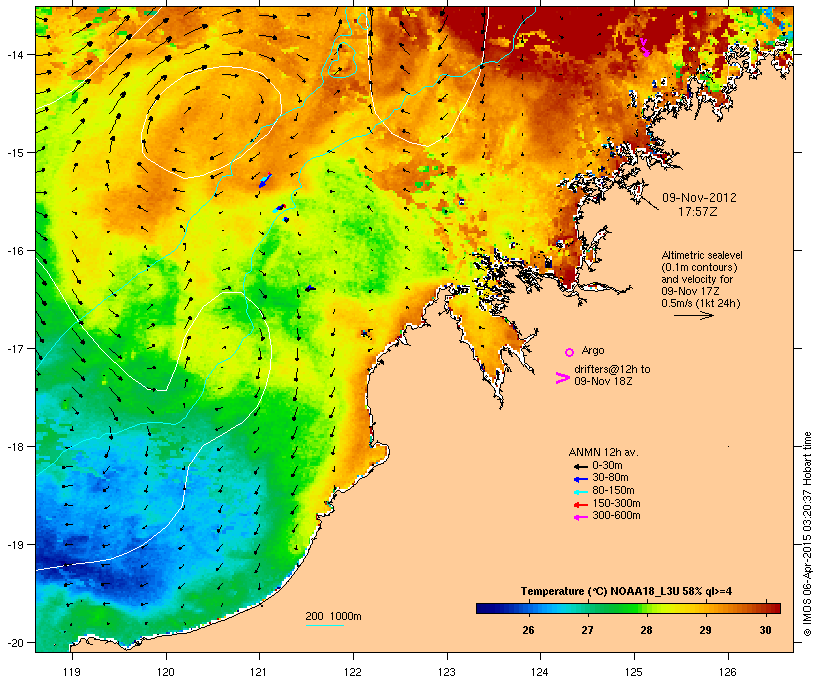
Task: Click the 0-30m depth label
Action: pyautogui.click(x=607, y=466)
